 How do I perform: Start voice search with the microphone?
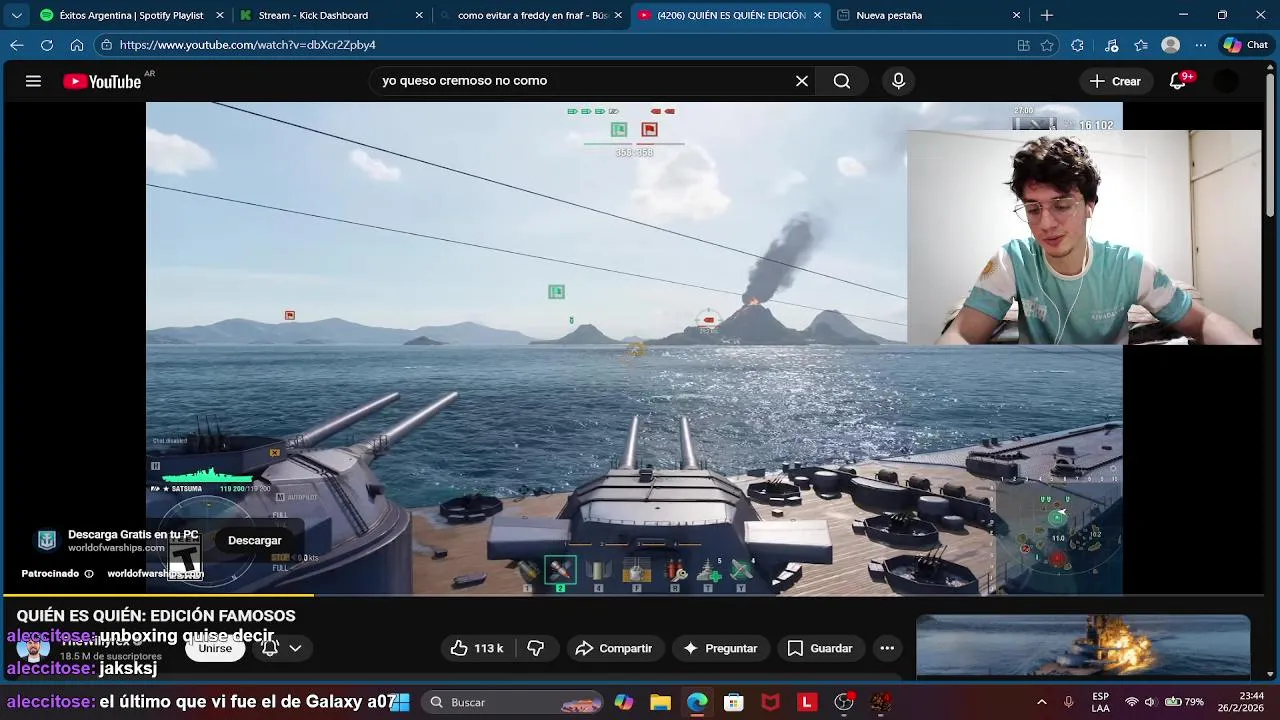[898, 81]
